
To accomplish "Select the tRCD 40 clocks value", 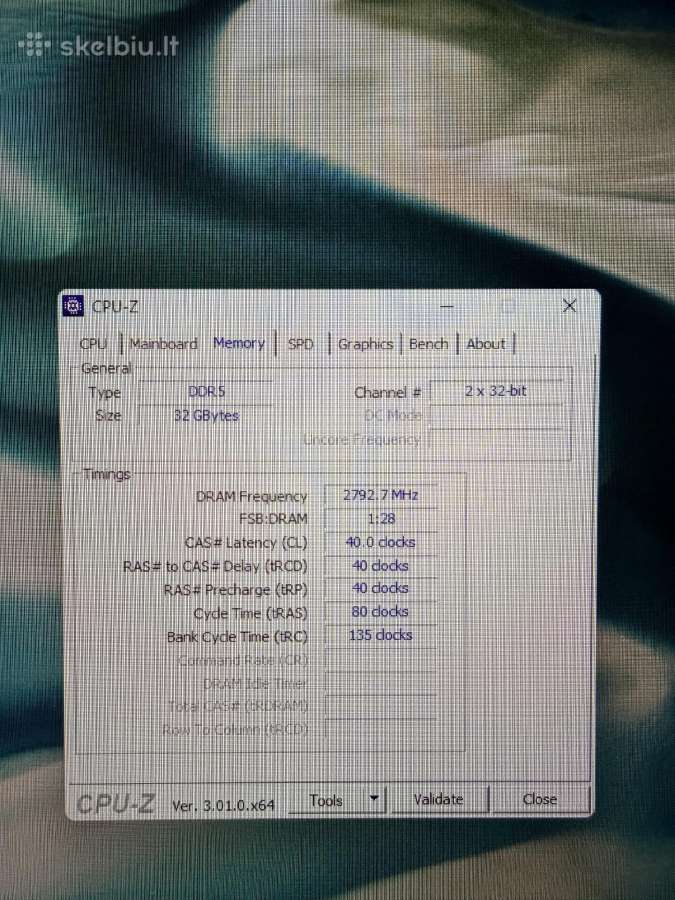I will click(x=381, y=565).
